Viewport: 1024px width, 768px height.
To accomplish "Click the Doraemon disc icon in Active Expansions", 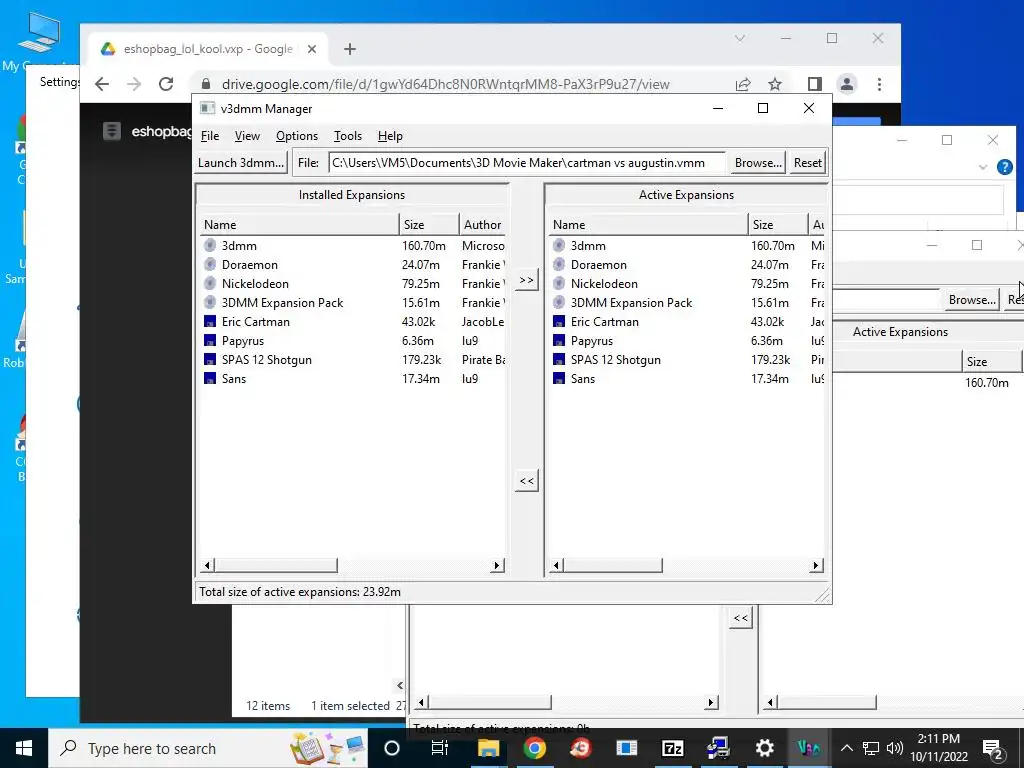I will click(x=559, y=264).
